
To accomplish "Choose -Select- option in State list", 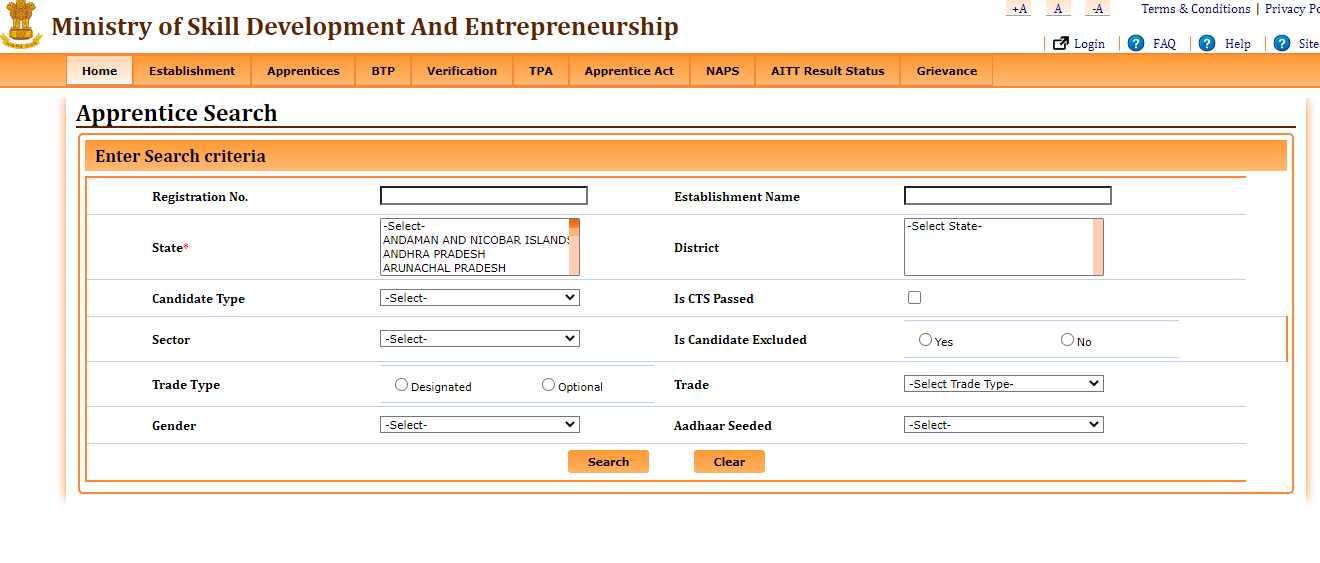I will coord(475,226).
